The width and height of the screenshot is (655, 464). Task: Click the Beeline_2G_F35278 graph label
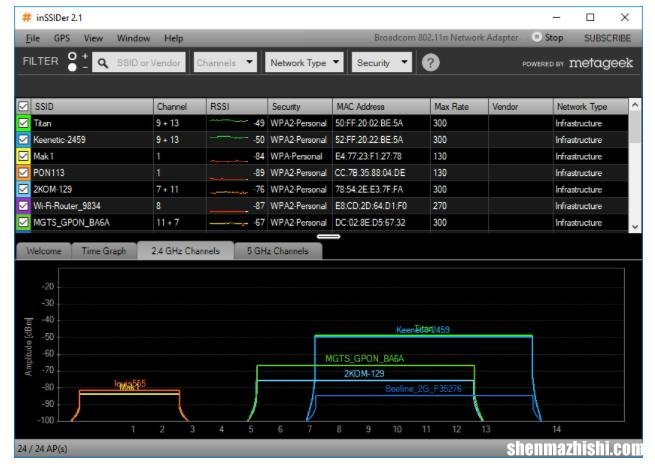click(423, 388)
